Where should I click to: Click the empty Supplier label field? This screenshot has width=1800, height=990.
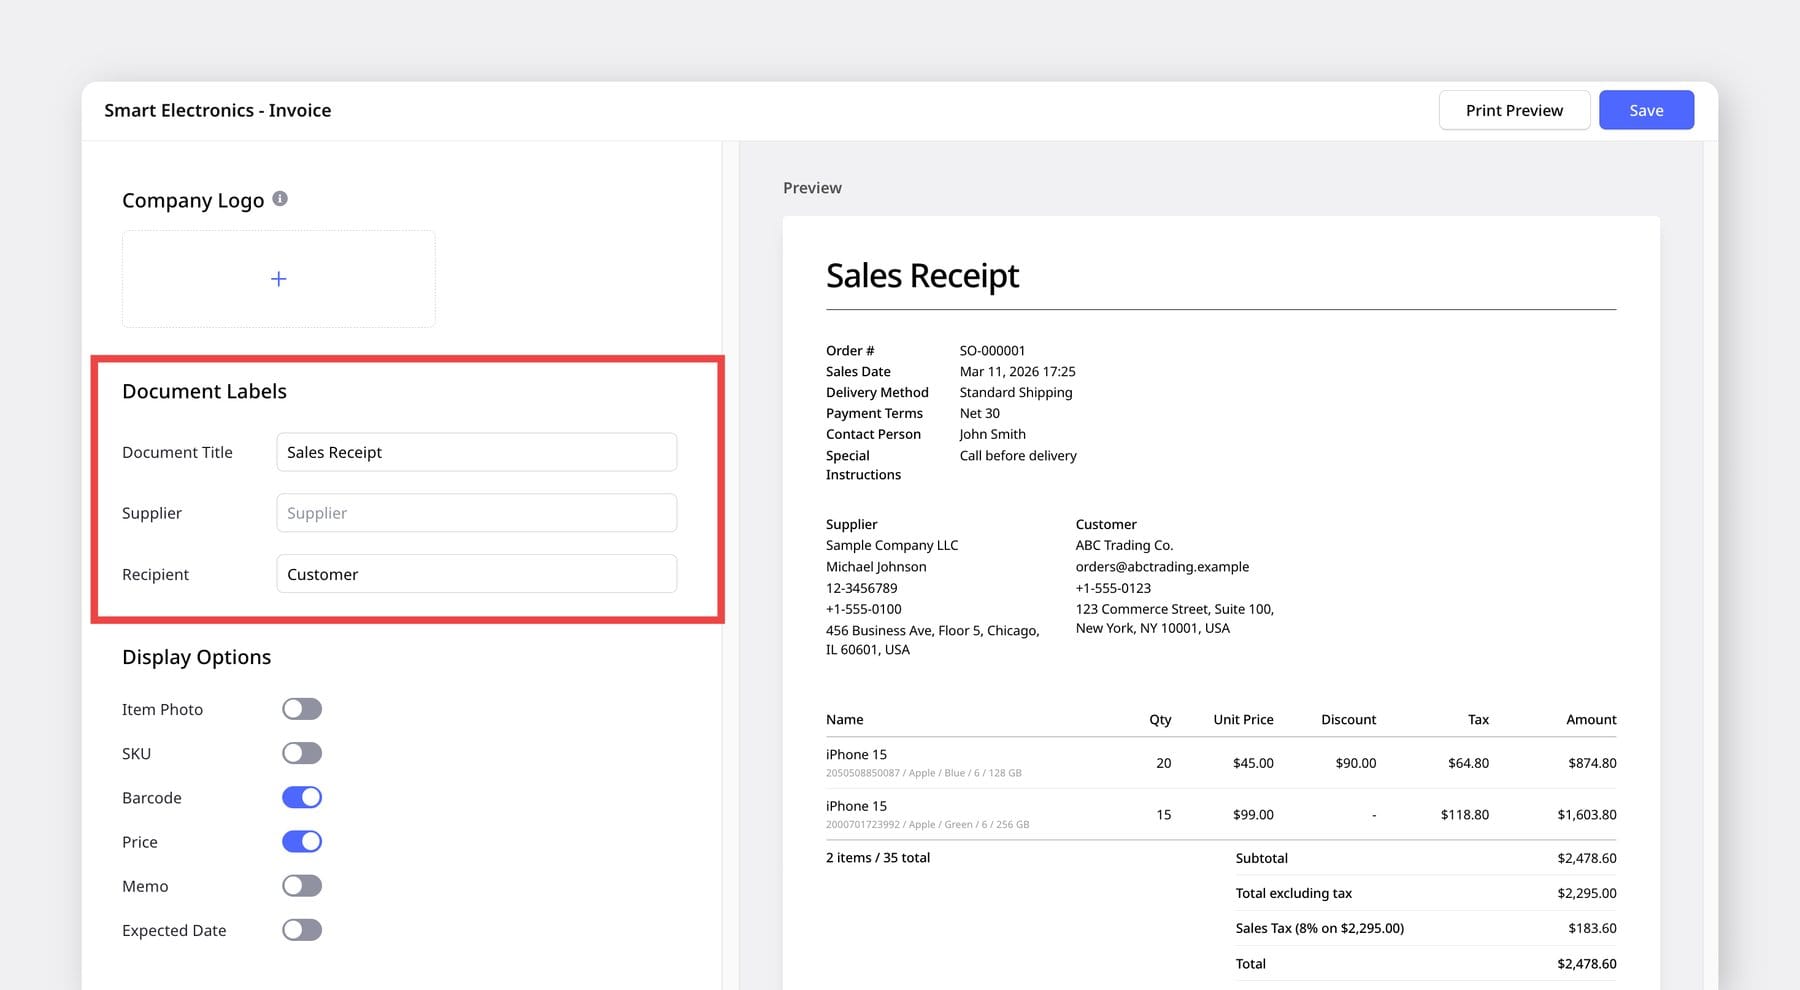tap(476, 512)
